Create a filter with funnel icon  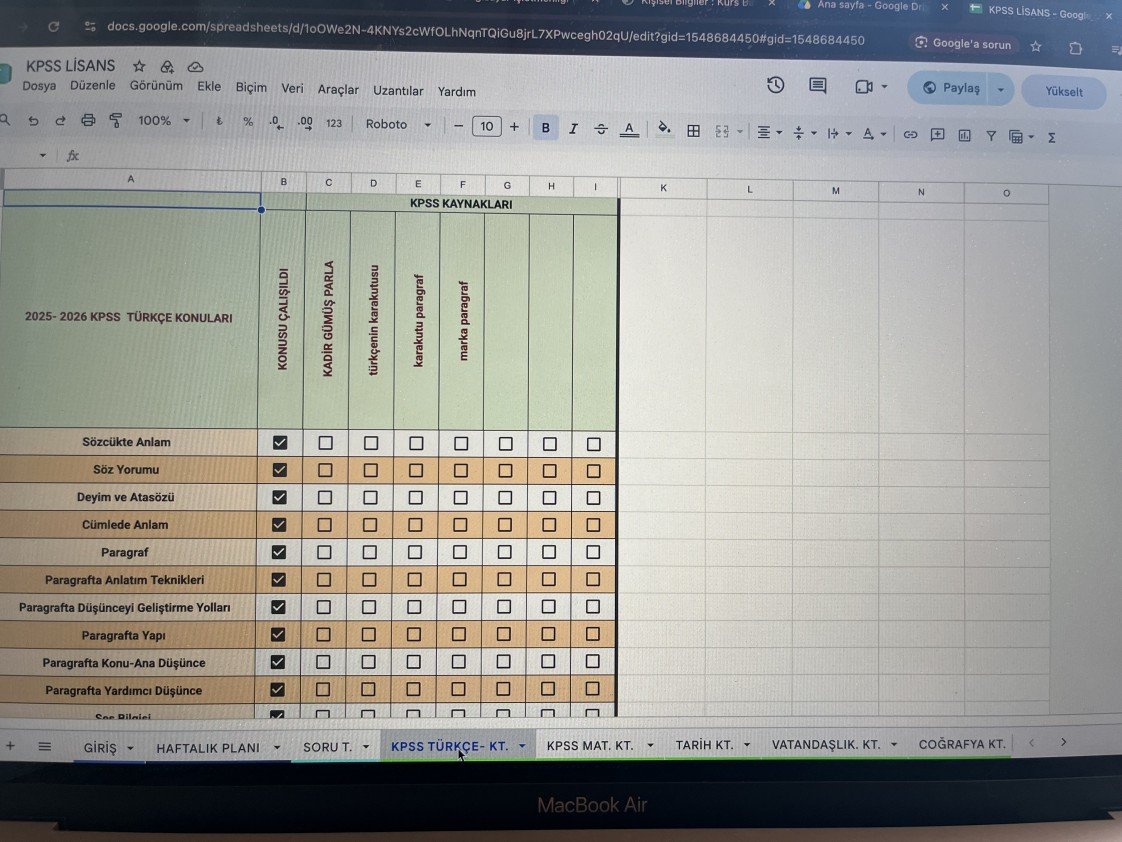coord(991,136)
